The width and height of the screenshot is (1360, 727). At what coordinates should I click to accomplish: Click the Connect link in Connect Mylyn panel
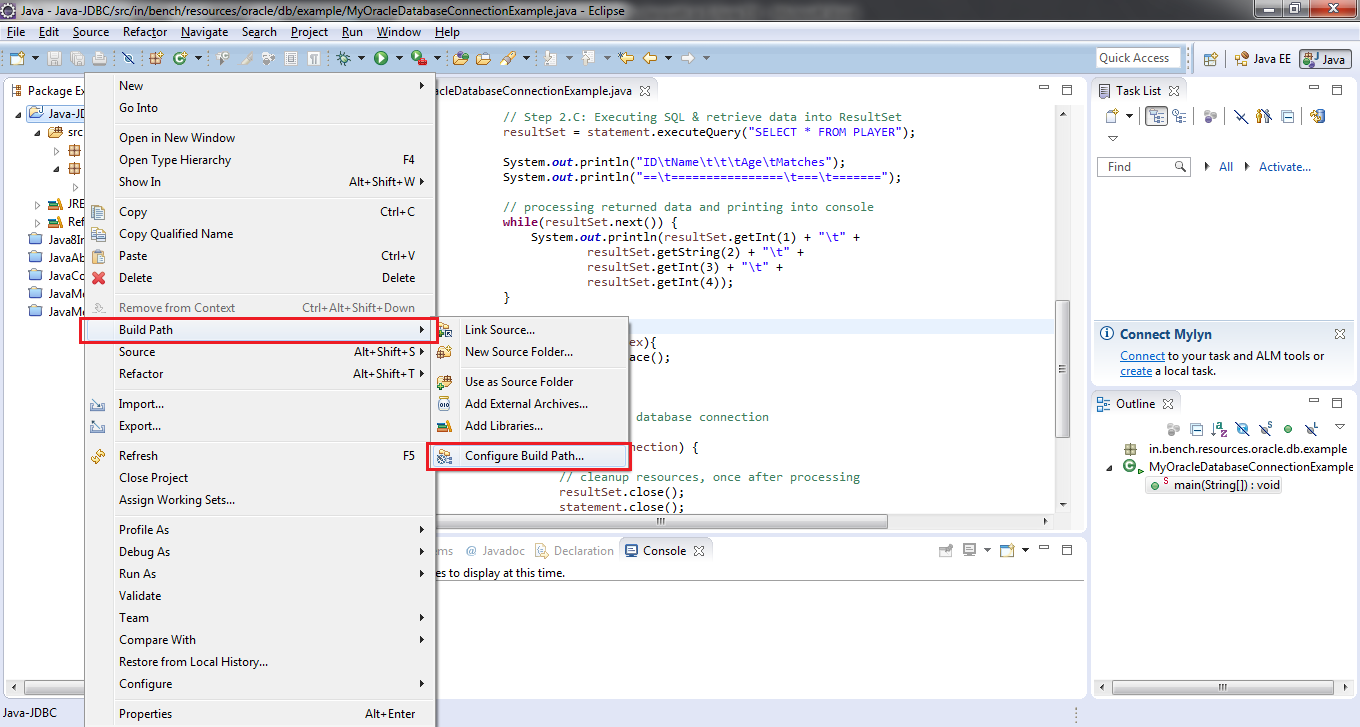point(1142,355)
